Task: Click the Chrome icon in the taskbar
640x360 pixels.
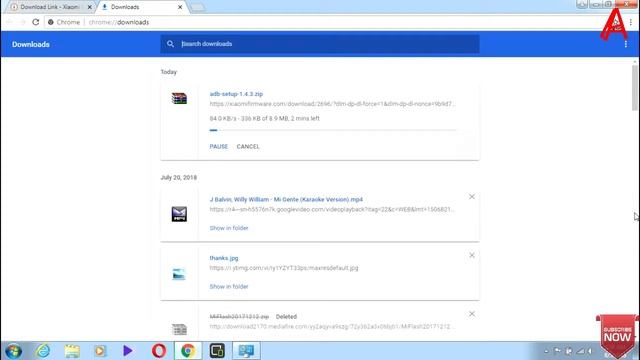Action: pyautogui.click(x=188, y=351)
